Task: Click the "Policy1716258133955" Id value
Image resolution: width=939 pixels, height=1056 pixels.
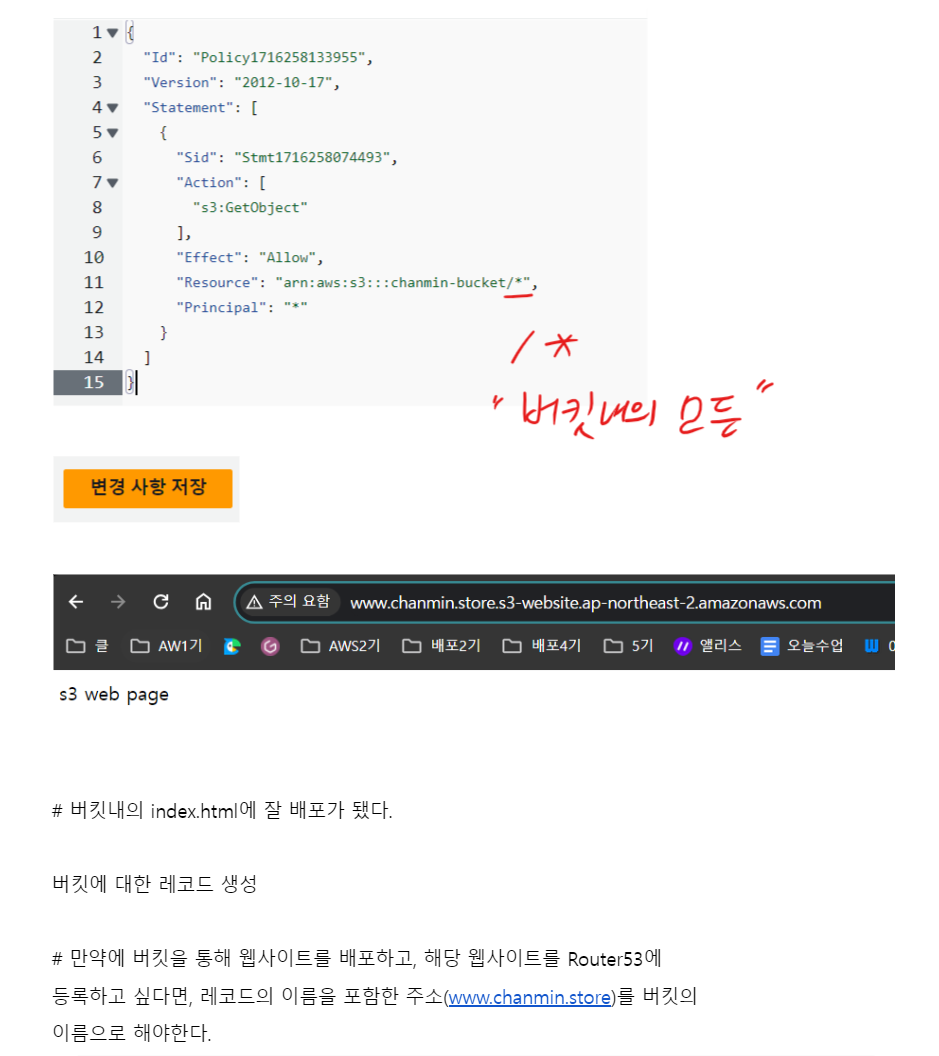Action: pos(279,57)
